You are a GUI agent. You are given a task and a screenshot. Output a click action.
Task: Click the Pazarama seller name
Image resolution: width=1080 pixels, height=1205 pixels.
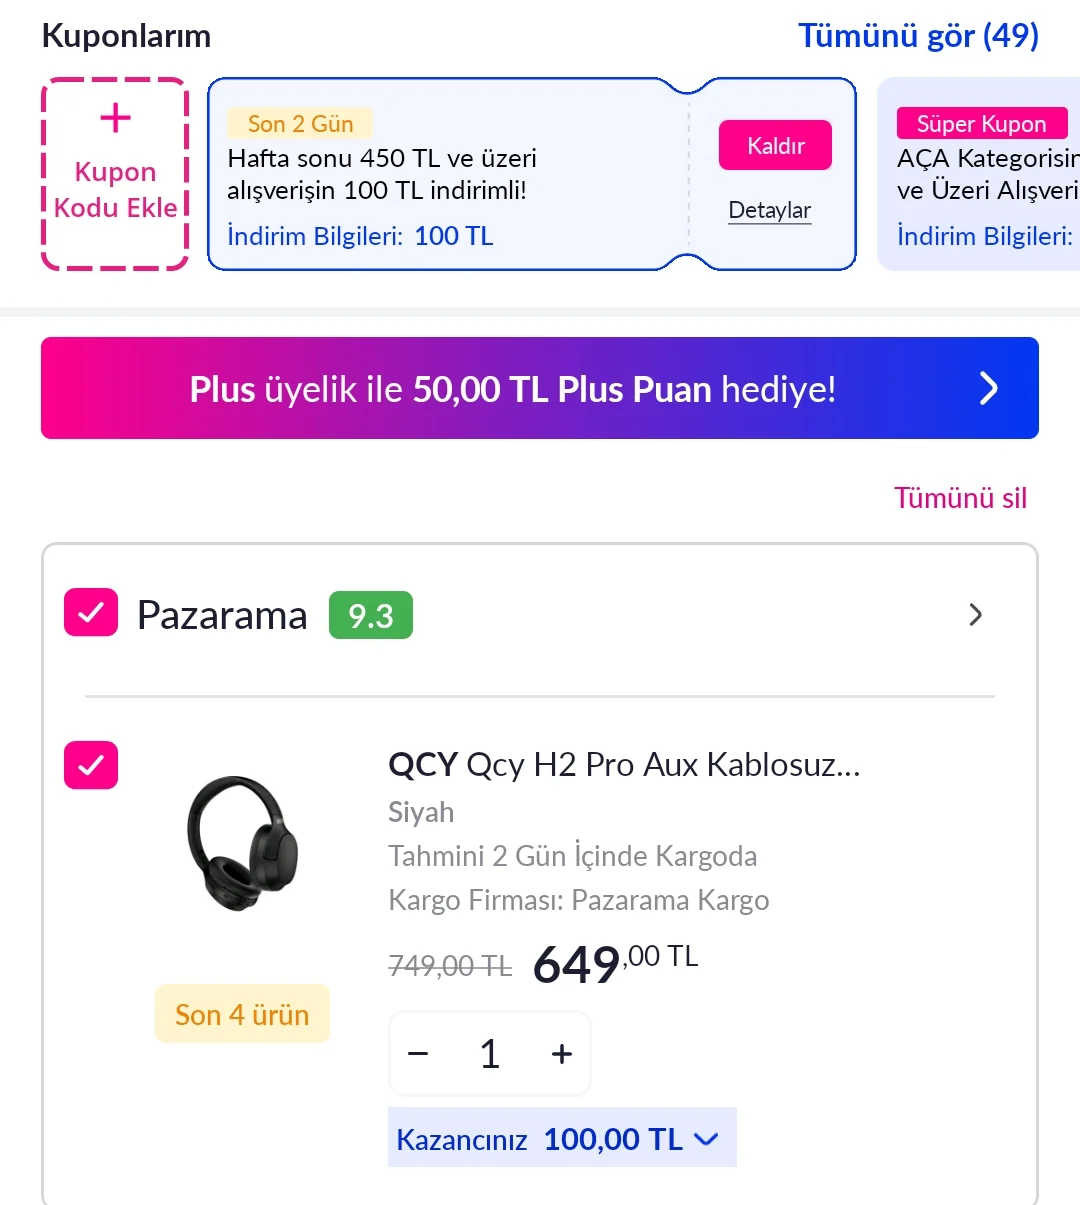coord(222,615)
